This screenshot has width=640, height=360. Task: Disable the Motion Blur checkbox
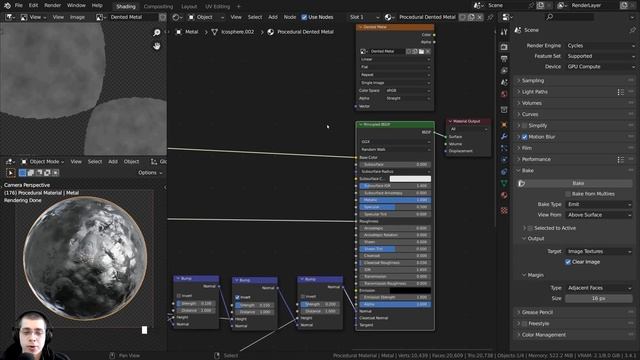[525, 137]
